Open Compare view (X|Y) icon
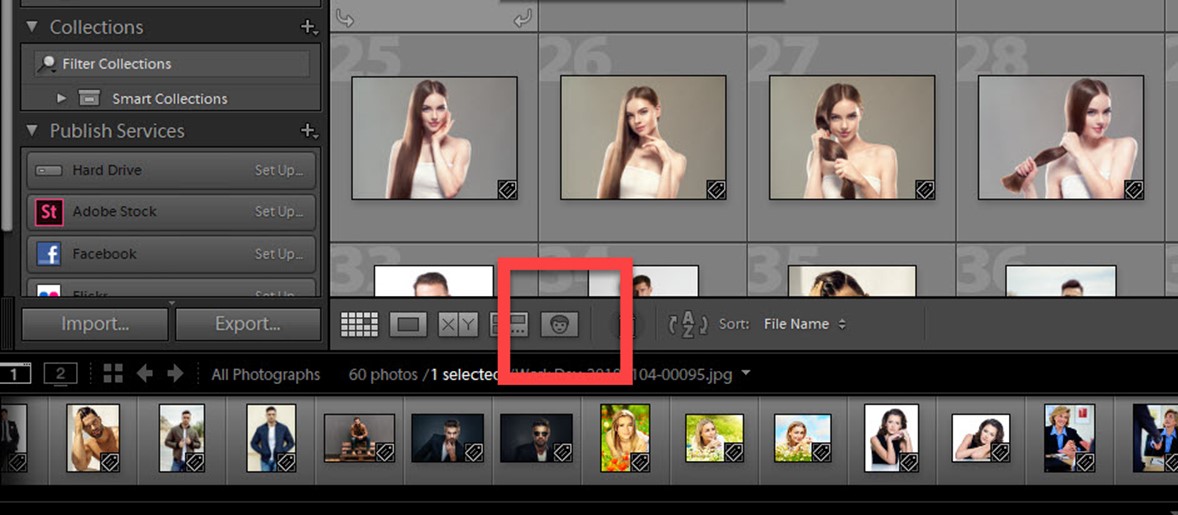 459,324
